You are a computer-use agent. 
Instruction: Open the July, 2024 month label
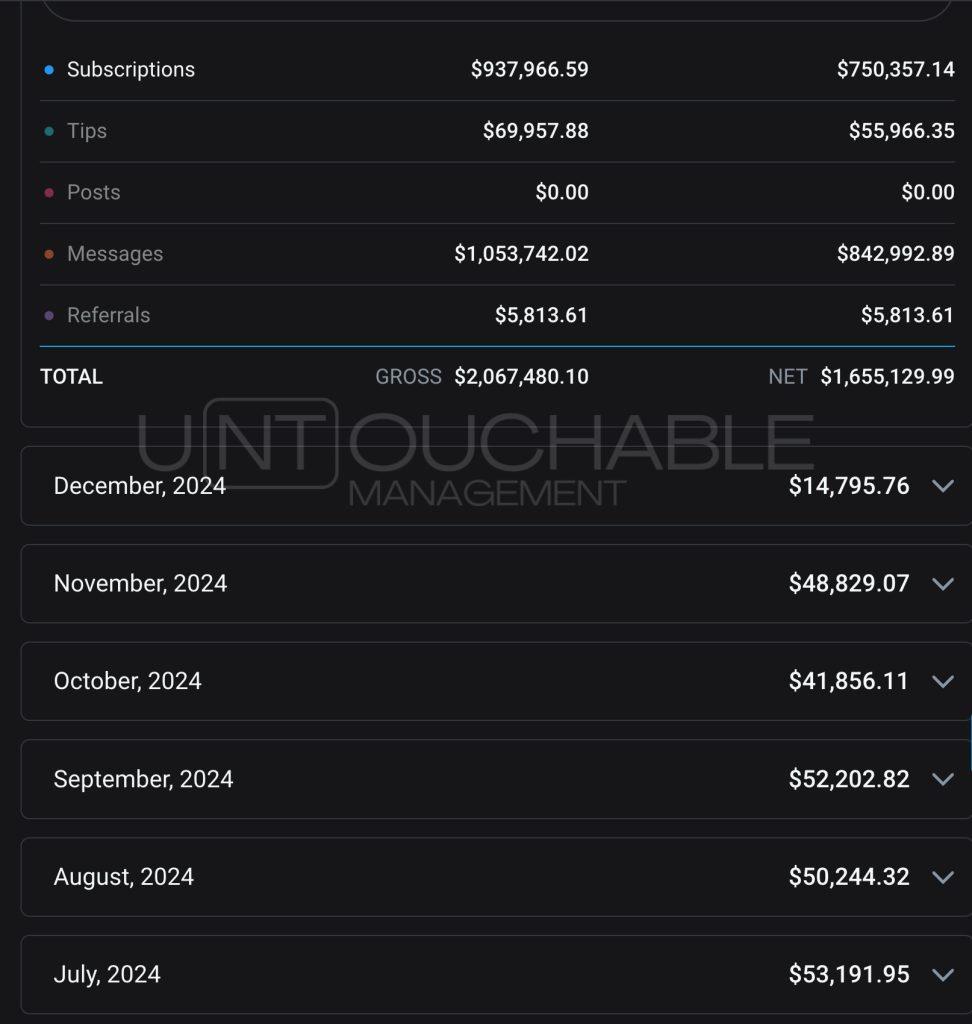coord(107,974)
